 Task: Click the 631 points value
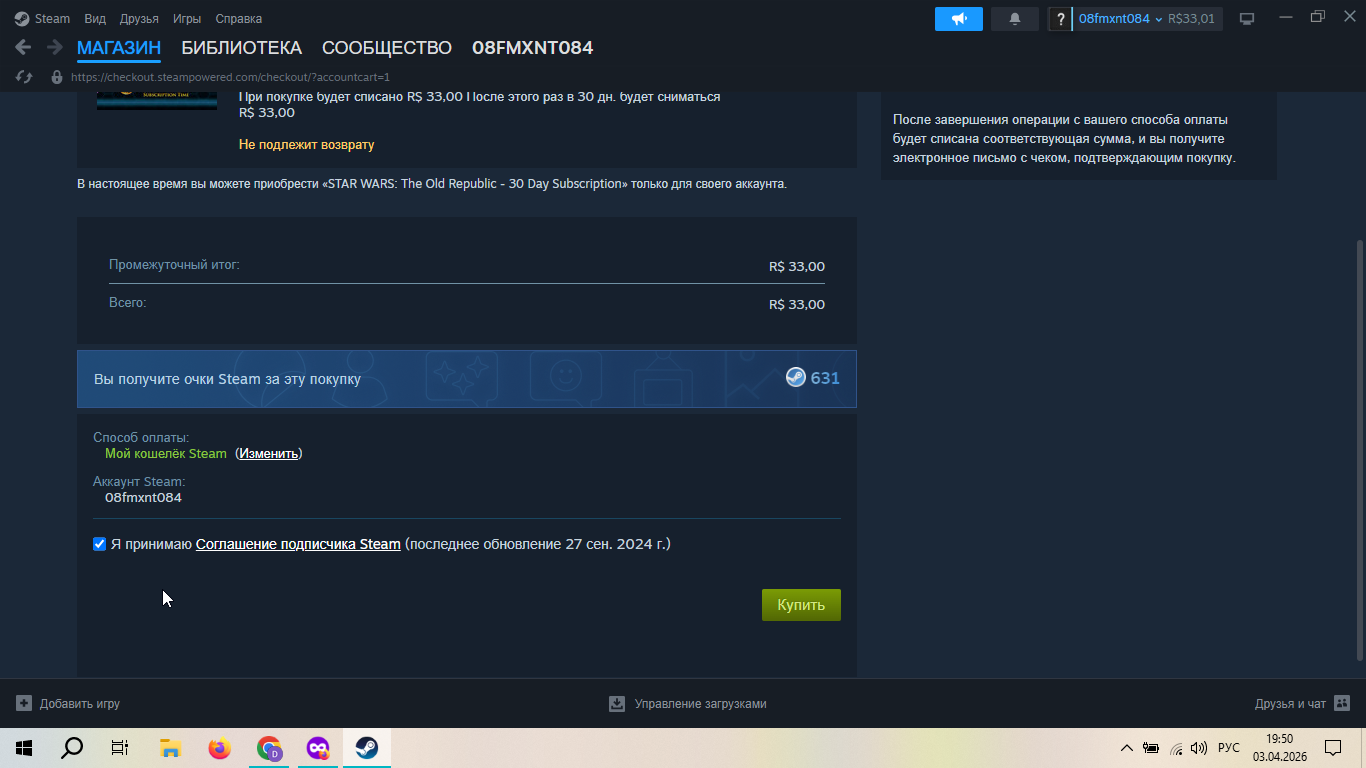(825, 378)
